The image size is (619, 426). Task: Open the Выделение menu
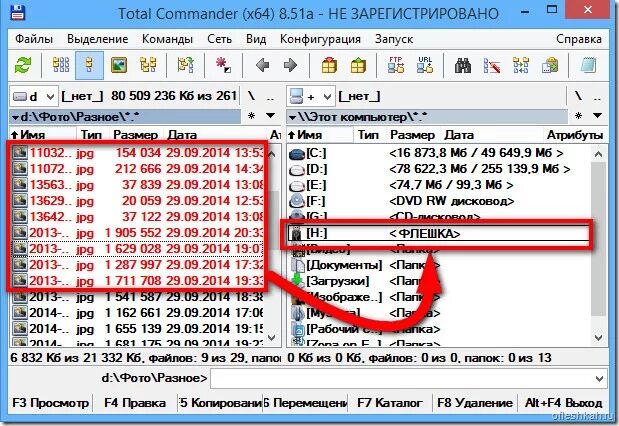coord(98,39)
